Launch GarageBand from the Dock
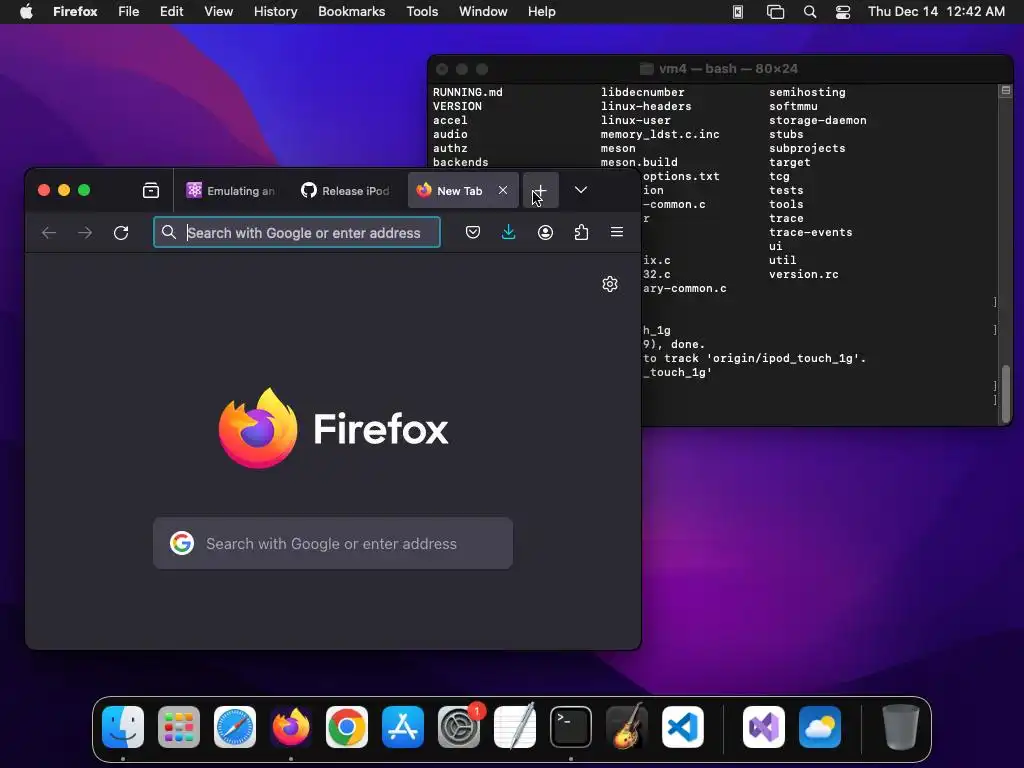 click(x=627, y=727)
